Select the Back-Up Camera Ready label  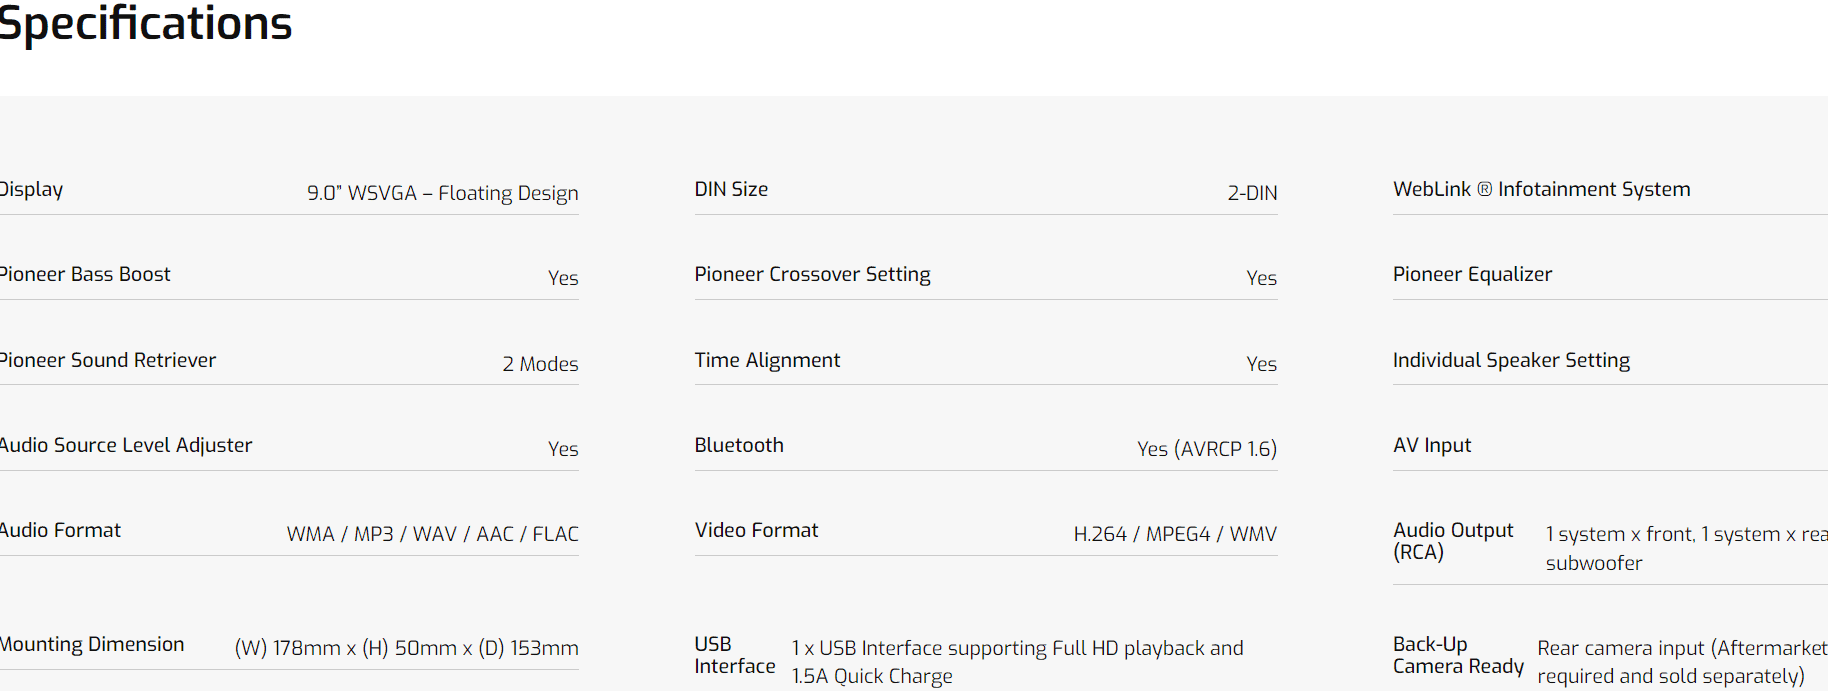click(x=1457, y=655)
